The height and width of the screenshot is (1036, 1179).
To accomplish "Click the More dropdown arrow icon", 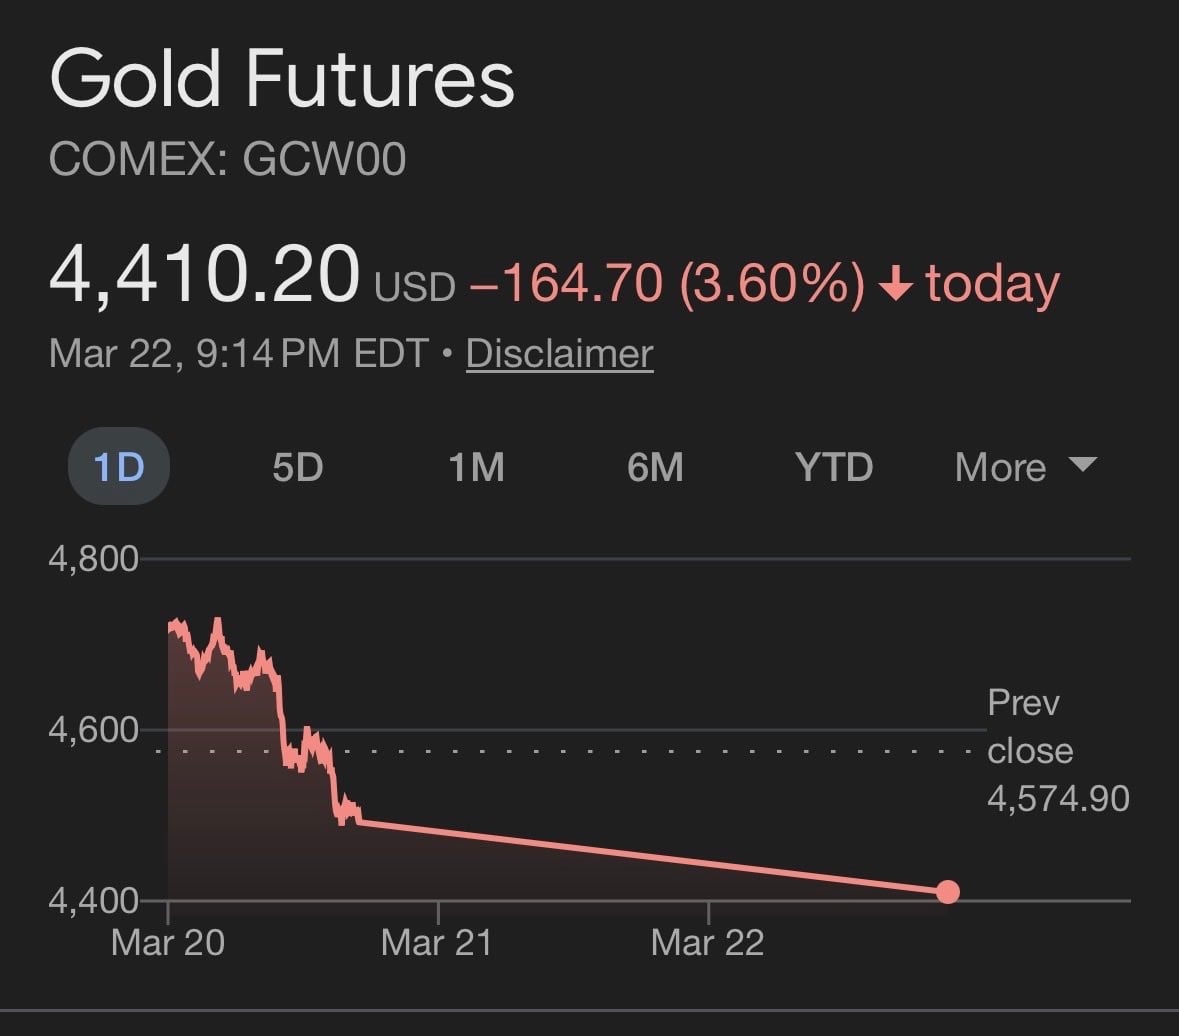I will click(1082, 464).
